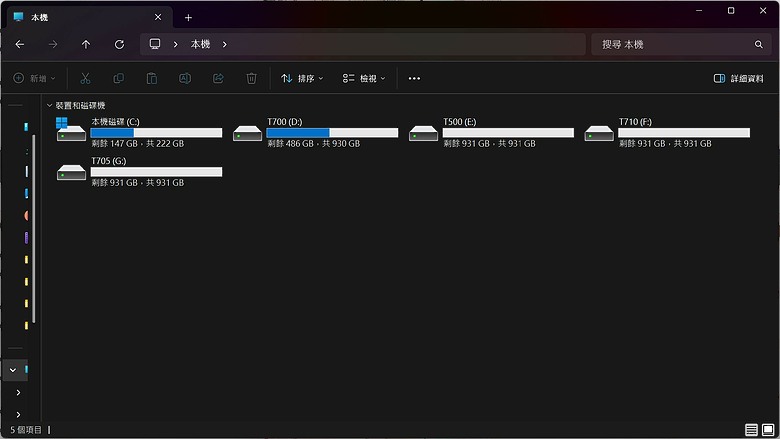Screen dimensions: 780x439
Task: Open the See more ellipsis menu
Action: click(x=414, y=79)
